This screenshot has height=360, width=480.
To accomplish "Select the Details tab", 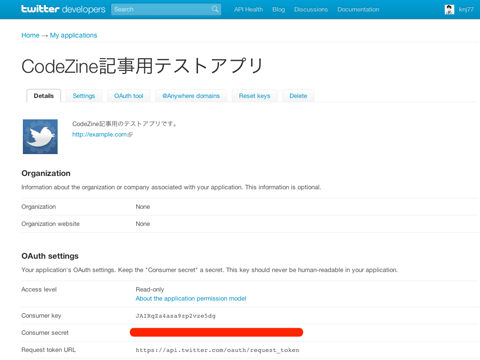I will point(44,96).
